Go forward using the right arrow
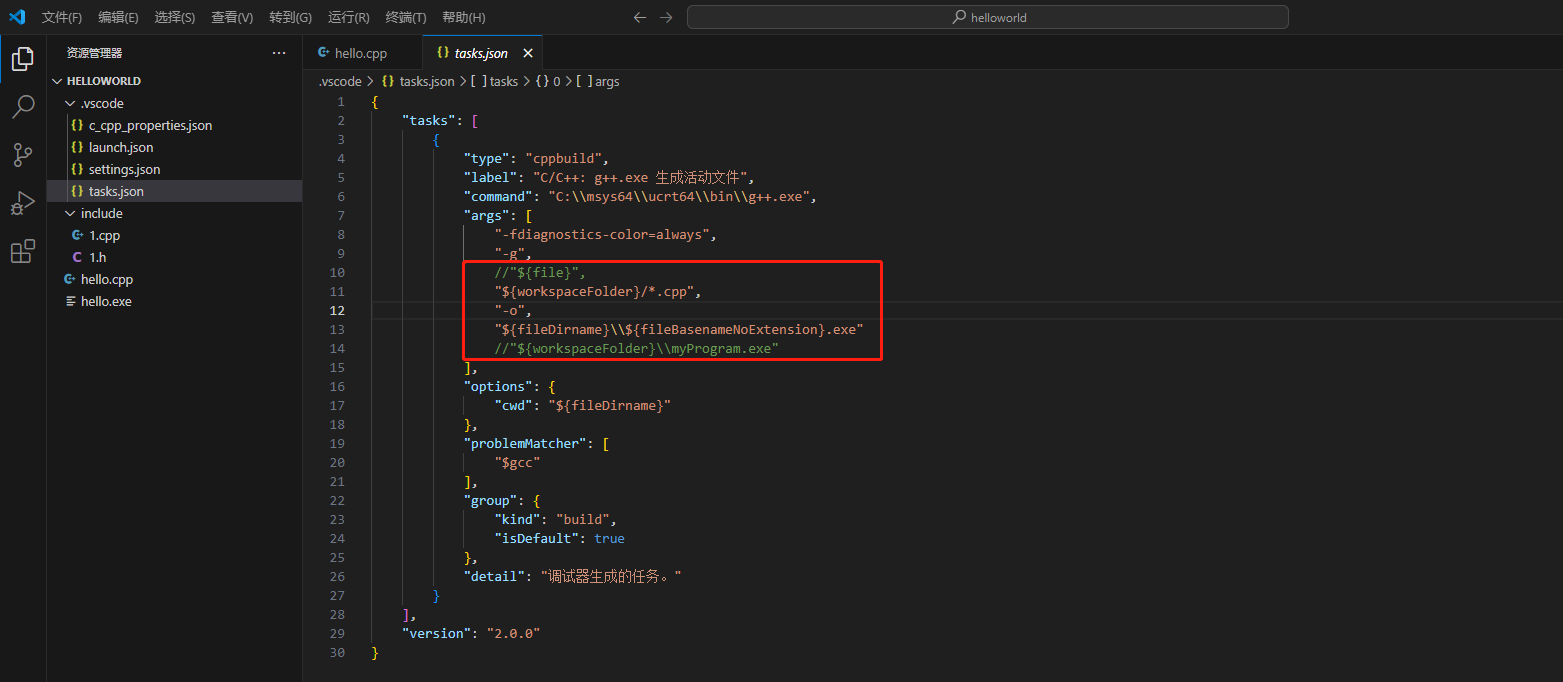The height and width of the screenshot is (682, 1563). 666,17
